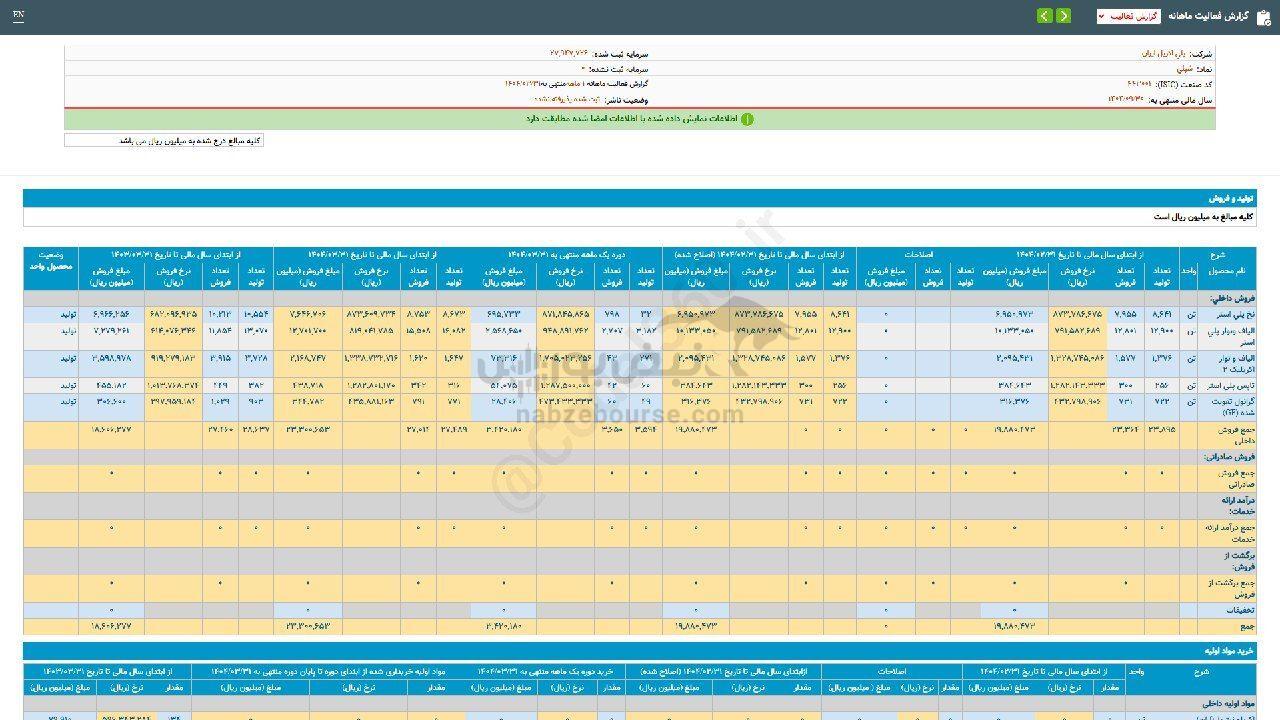Click the خرید مواد اولیه section header
The width and height of the screenshot is (1280, 720).
[1228, 651]
